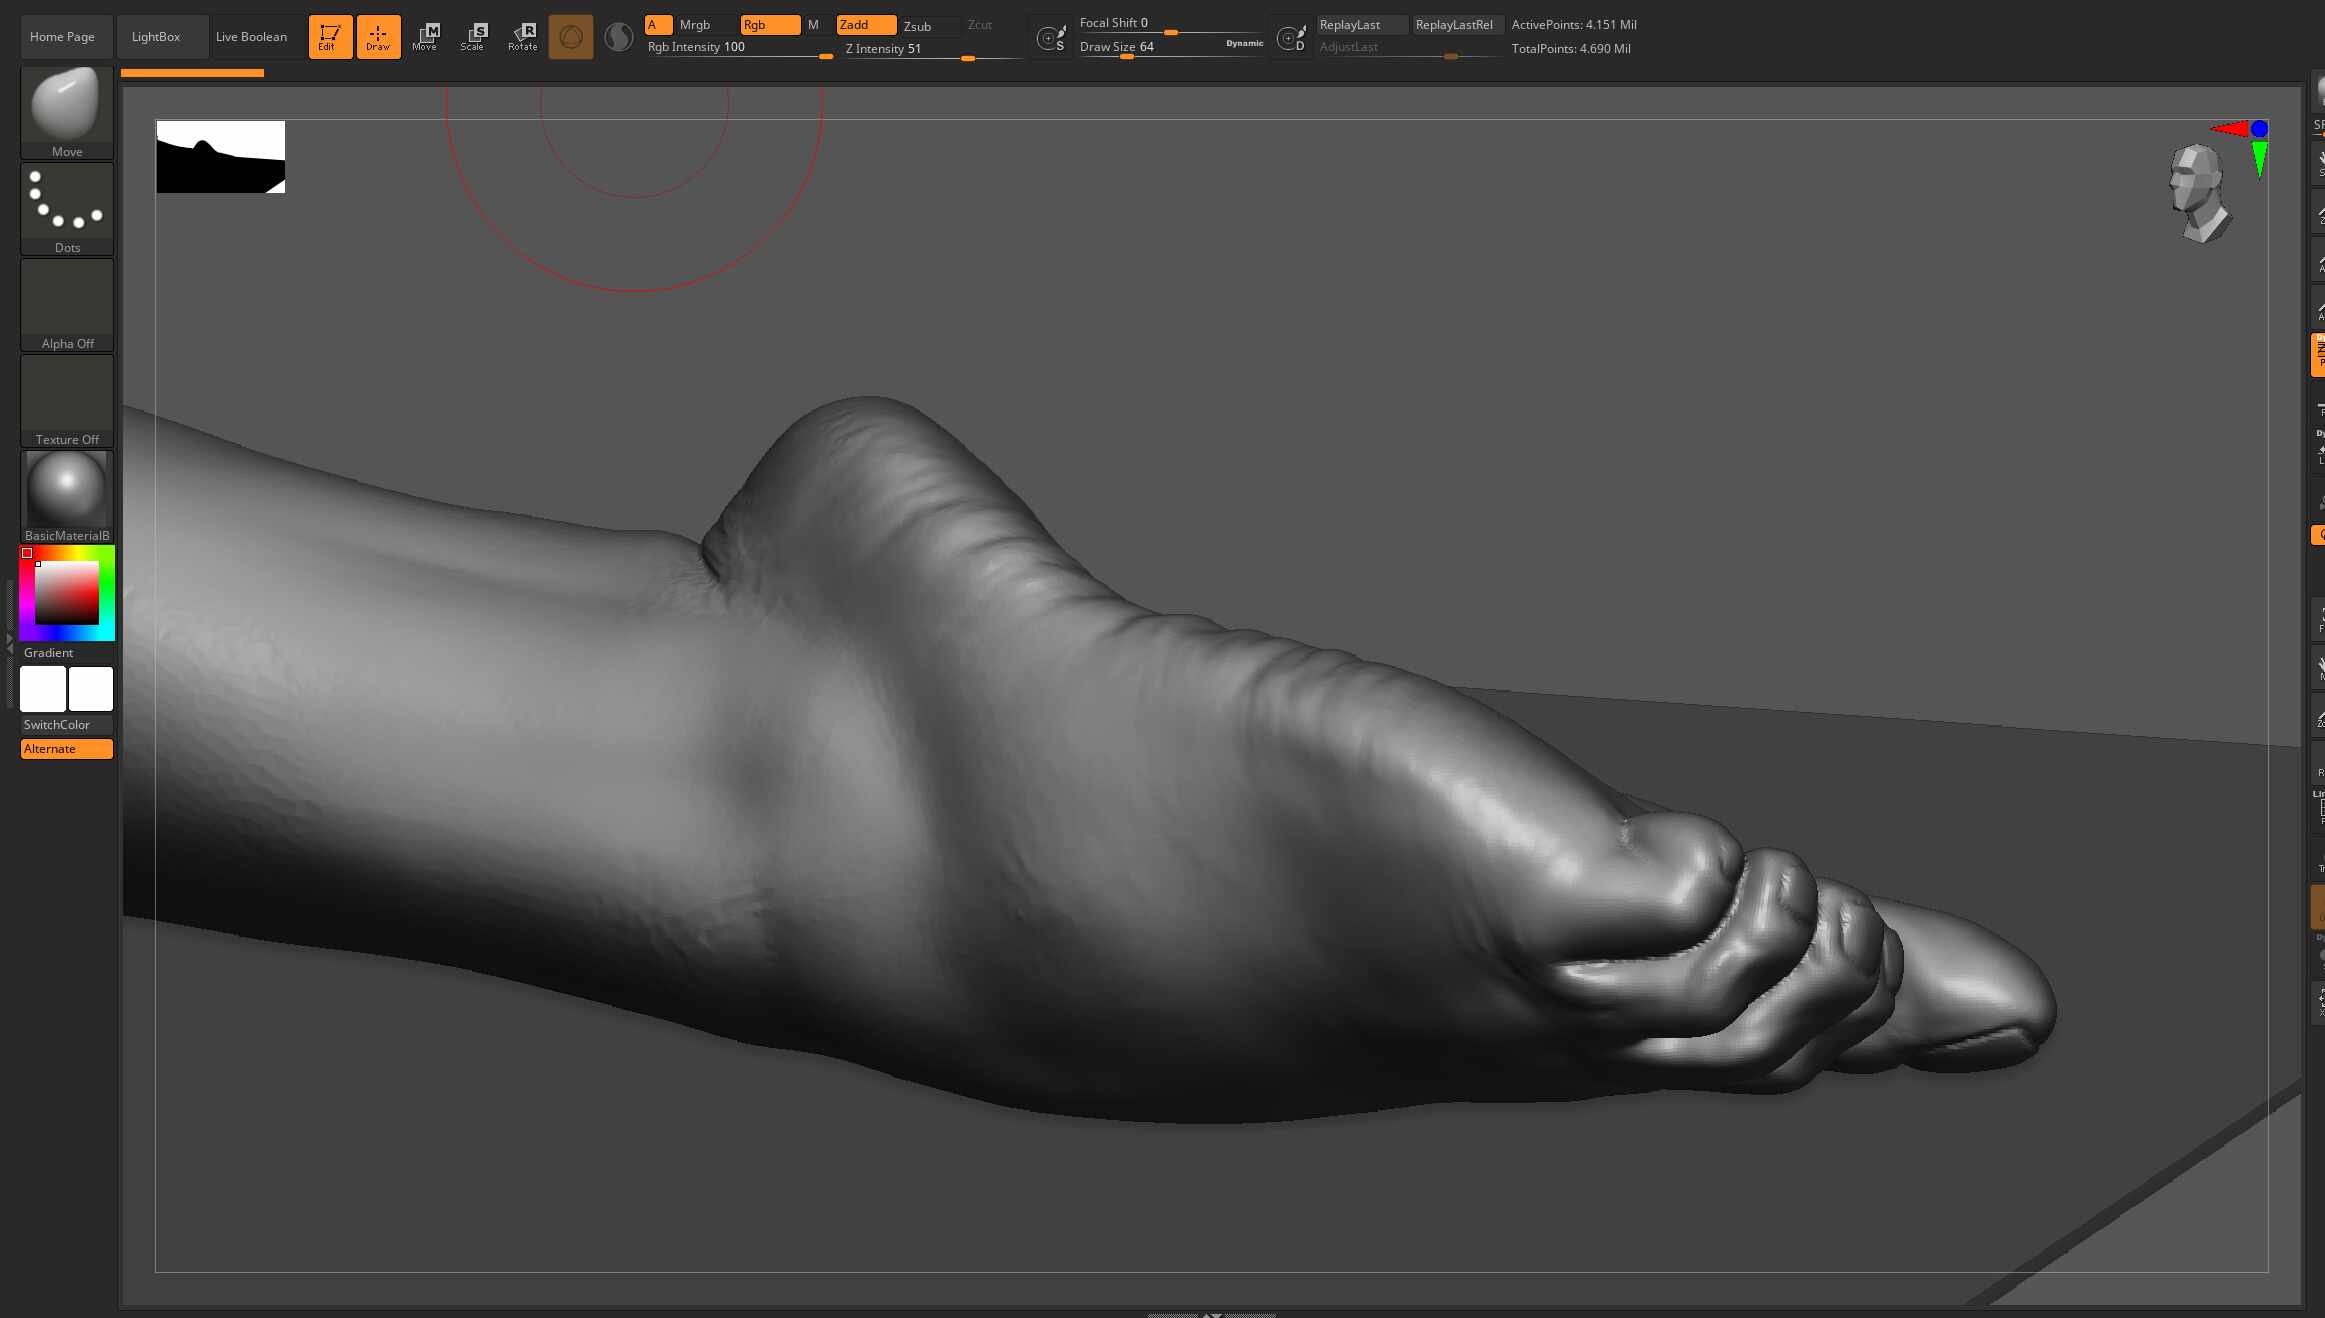Click the Move brush thumbnail

tap(67, 112)
